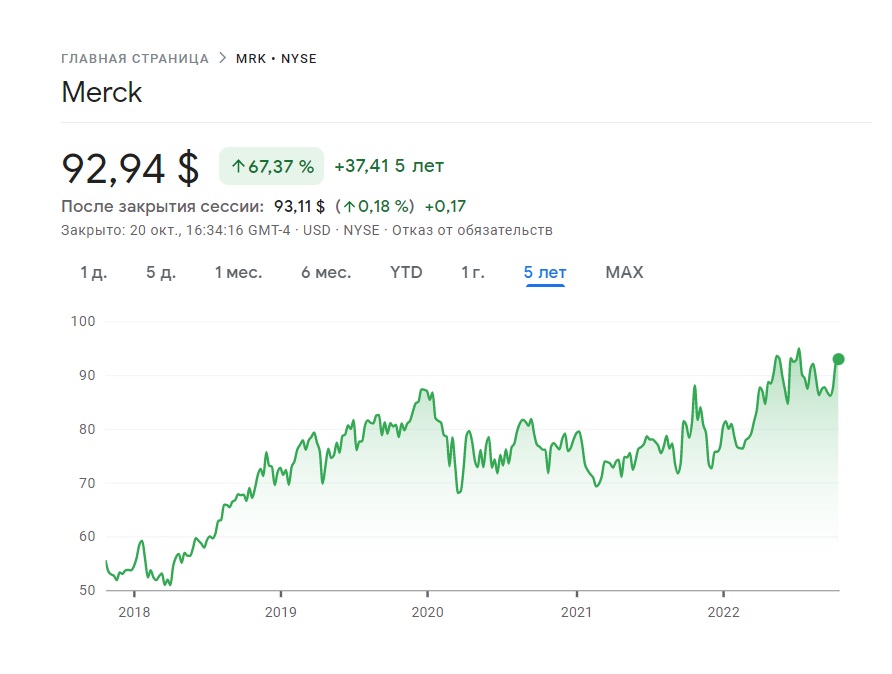Click the 70 y-axis label

[x=87, y=483]
